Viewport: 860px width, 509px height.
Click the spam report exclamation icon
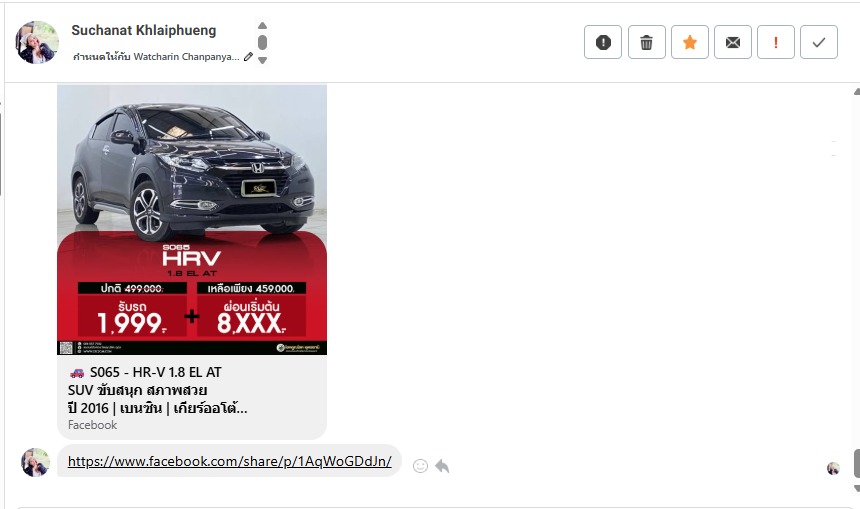(603, 42)
